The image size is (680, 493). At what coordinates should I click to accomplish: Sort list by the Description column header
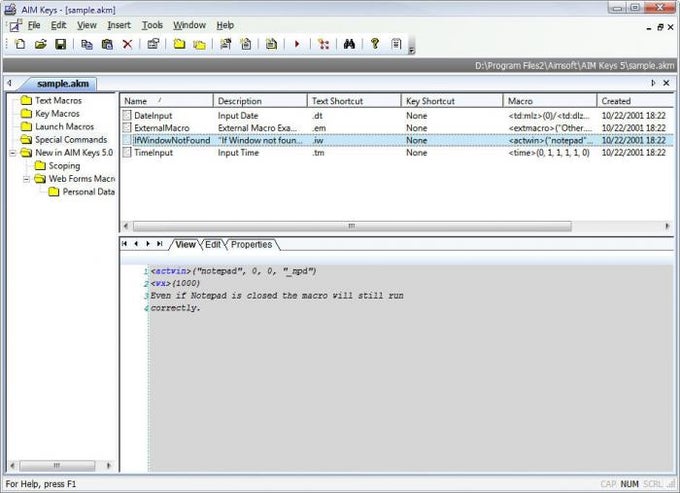tap(240, 101)
